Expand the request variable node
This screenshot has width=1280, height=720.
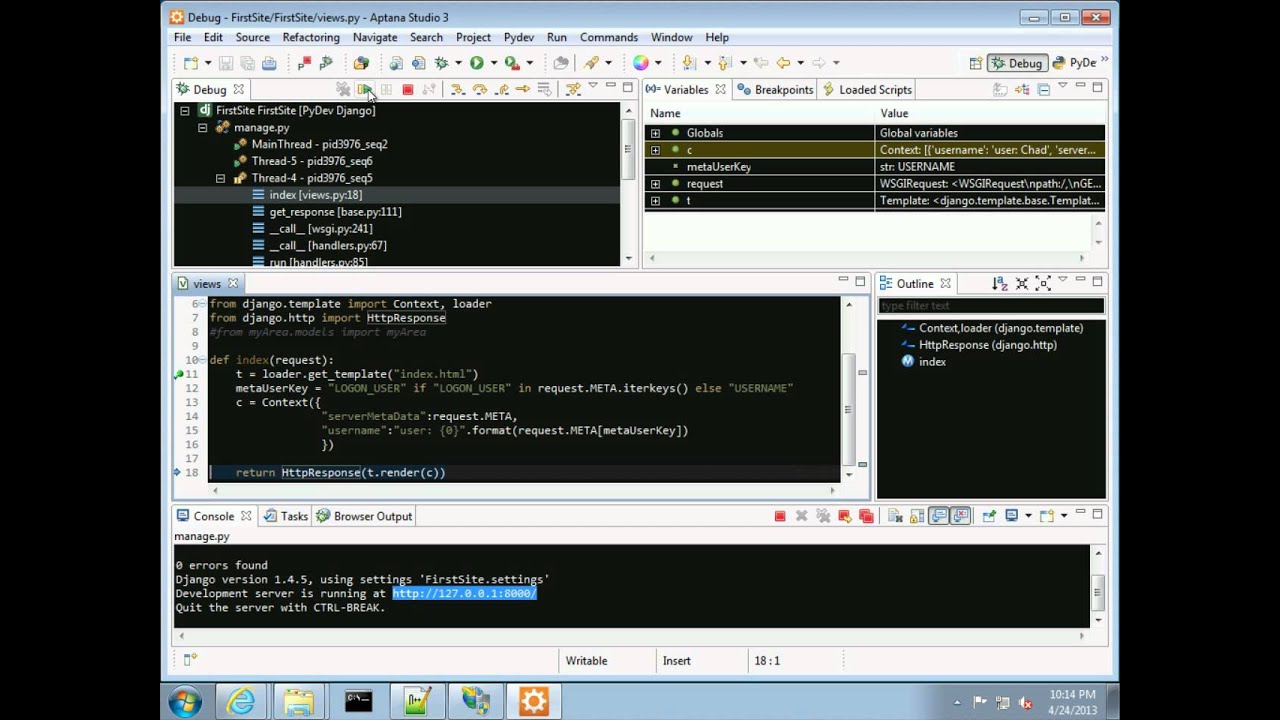point(655,184)
